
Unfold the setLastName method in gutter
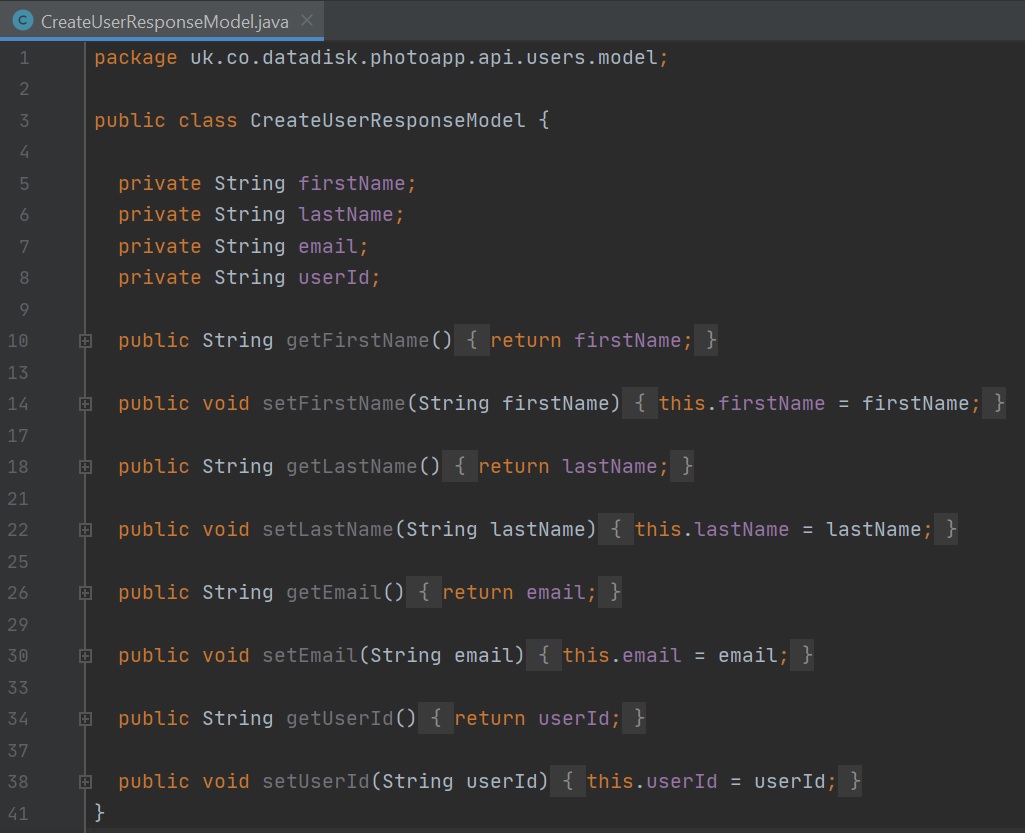tap(86, 530)
